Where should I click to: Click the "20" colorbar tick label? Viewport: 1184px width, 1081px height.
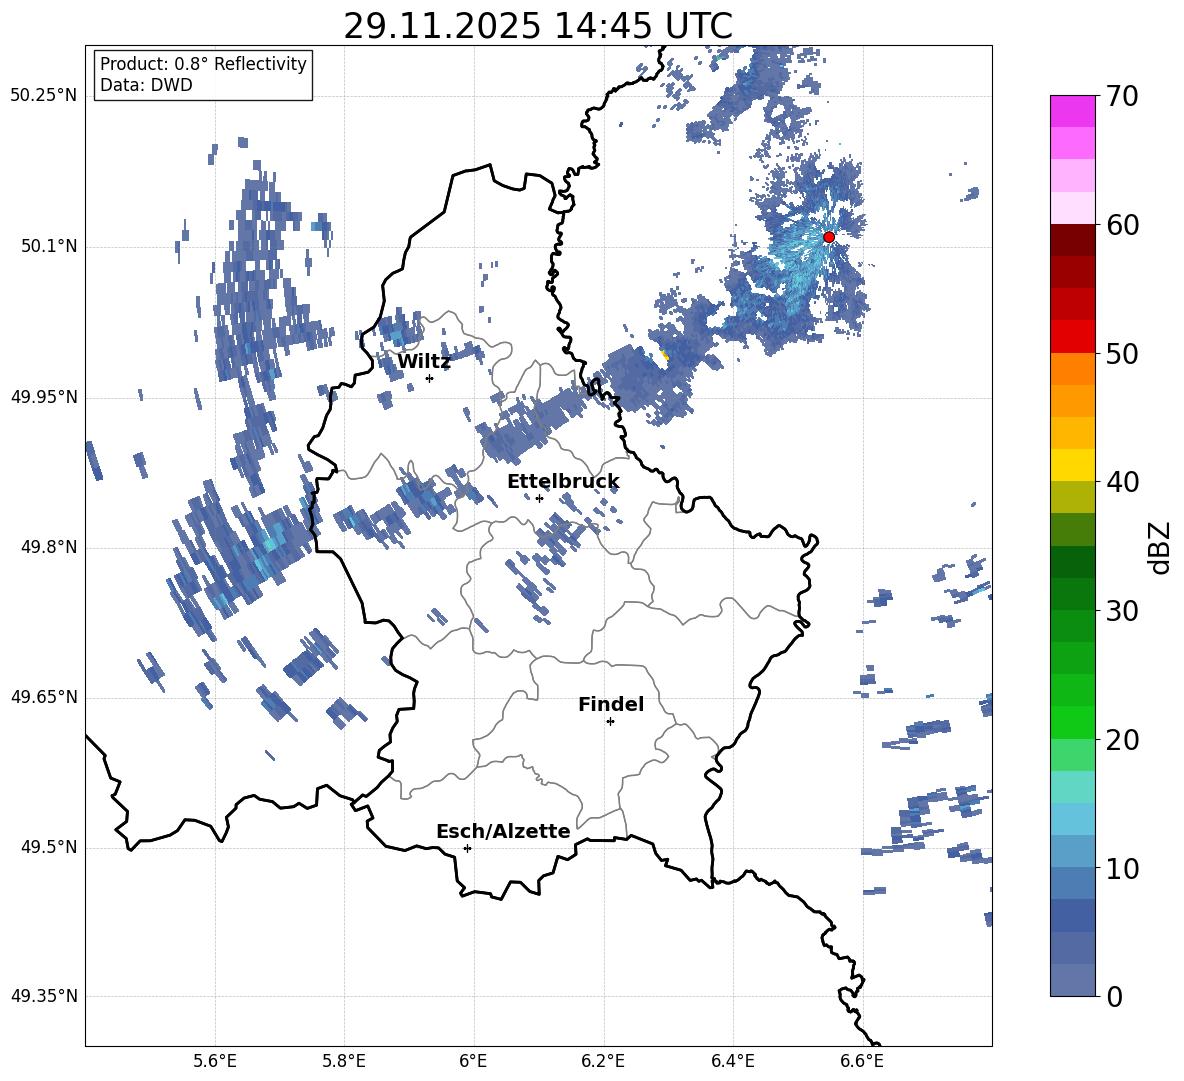(1123, 740)
